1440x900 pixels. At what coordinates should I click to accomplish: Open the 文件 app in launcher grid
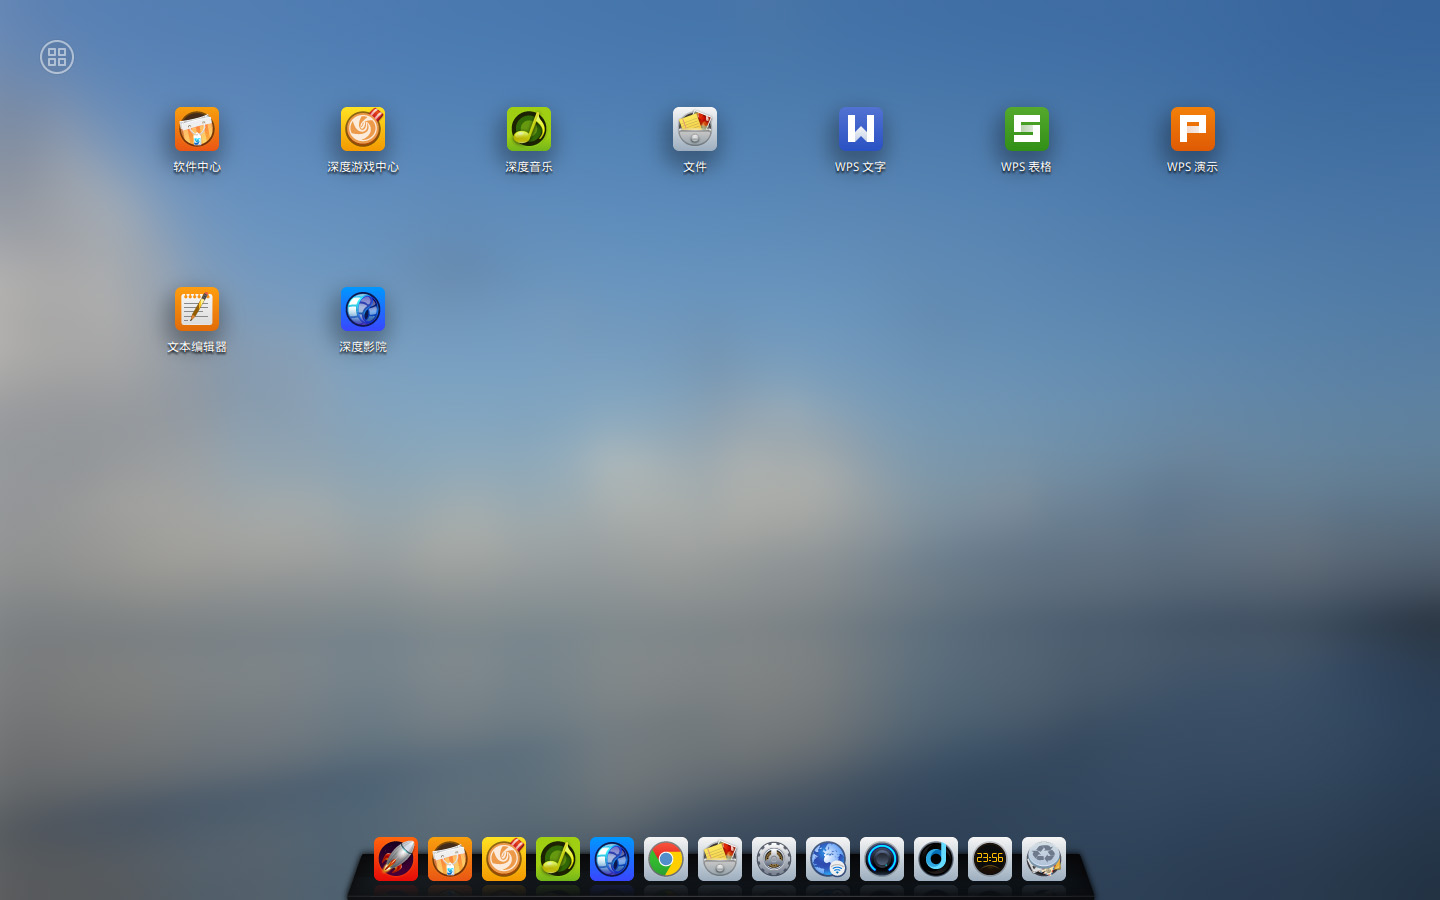click(x=695, y=129)
